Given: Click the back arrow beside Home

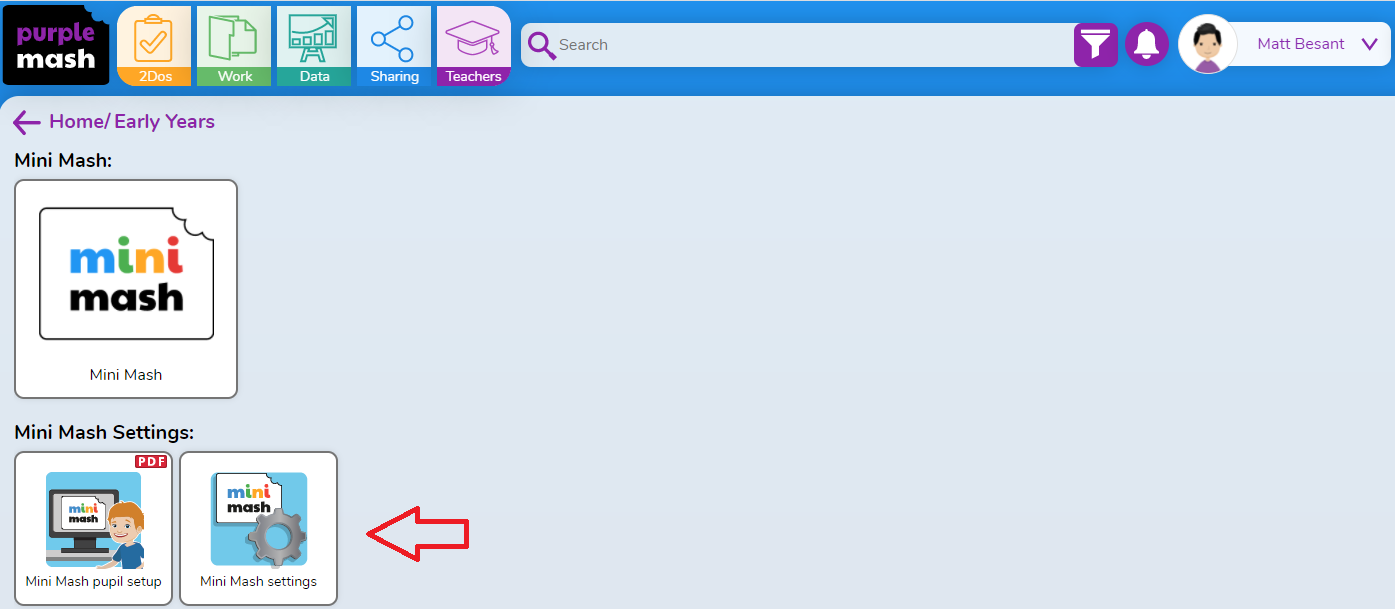Looking at the screenshot, I should pos(27,122).
